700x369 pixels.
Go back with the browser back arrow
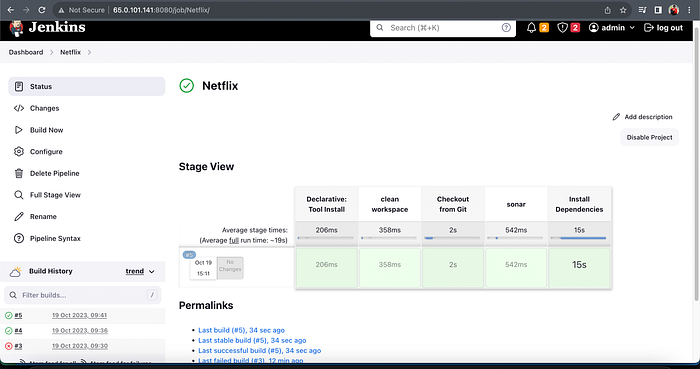click(11, 10)
